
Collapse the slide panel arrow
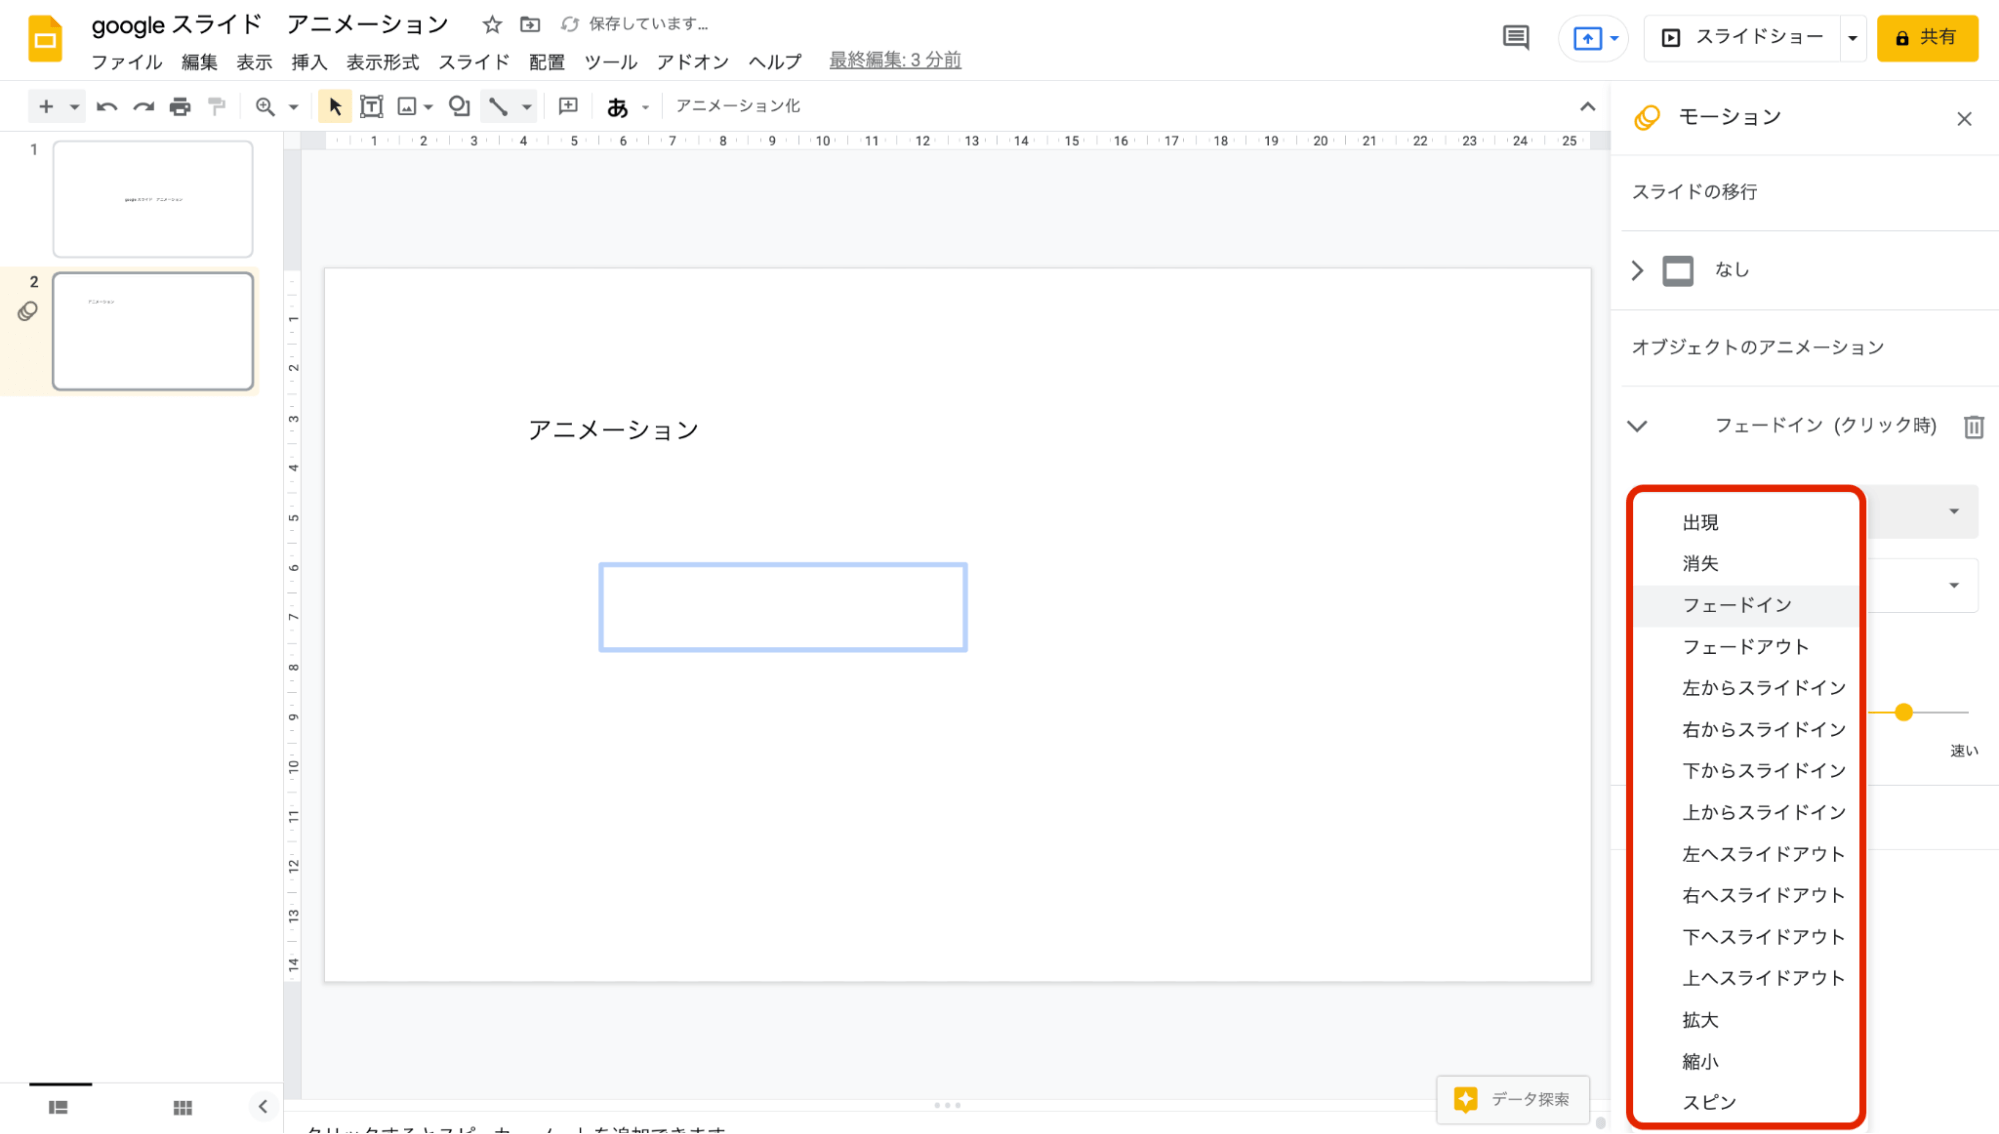click(263, 1106)
